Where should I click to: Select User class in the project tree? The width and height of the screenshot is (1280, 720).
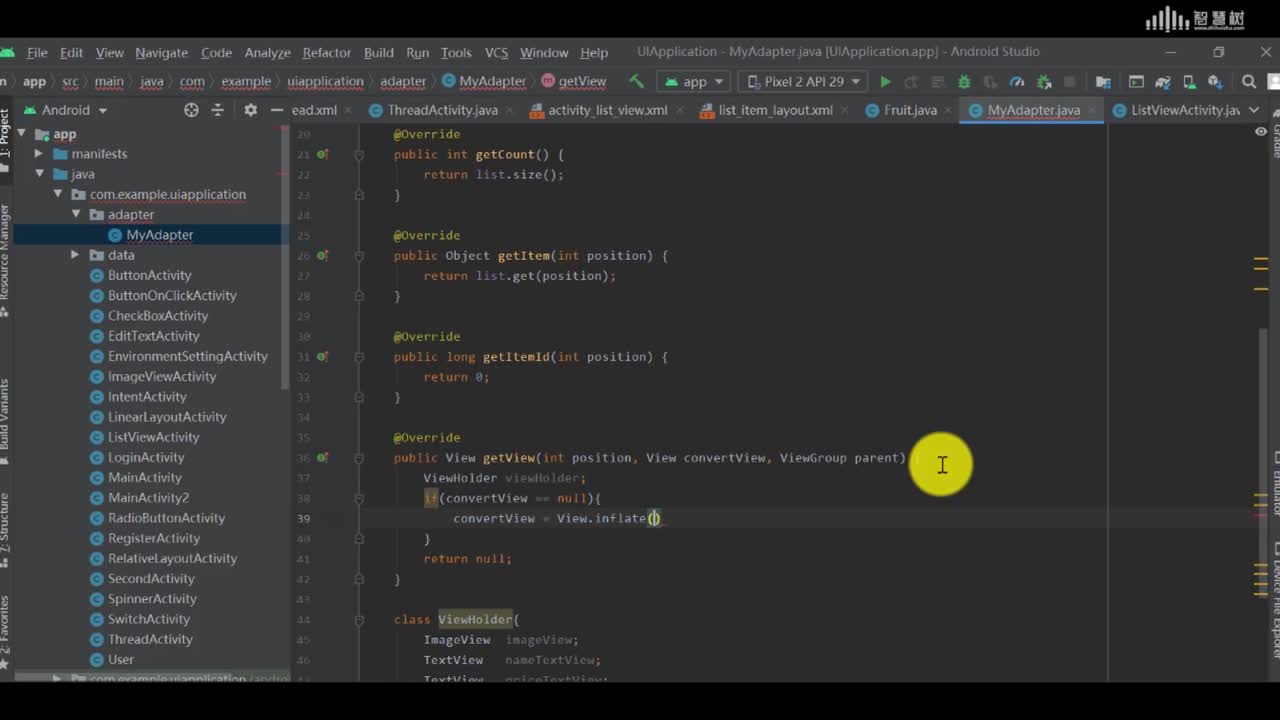120,659
